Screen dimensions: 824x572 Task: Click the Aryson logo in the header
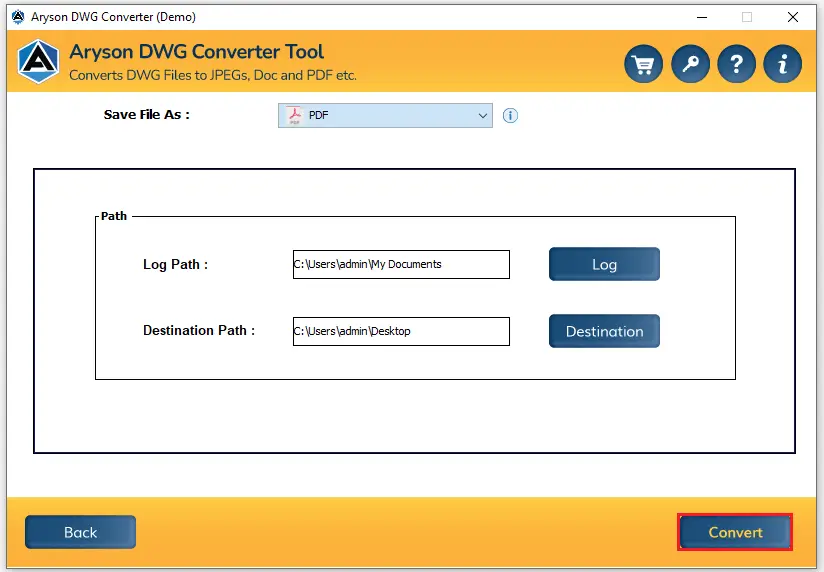[38, 62]
